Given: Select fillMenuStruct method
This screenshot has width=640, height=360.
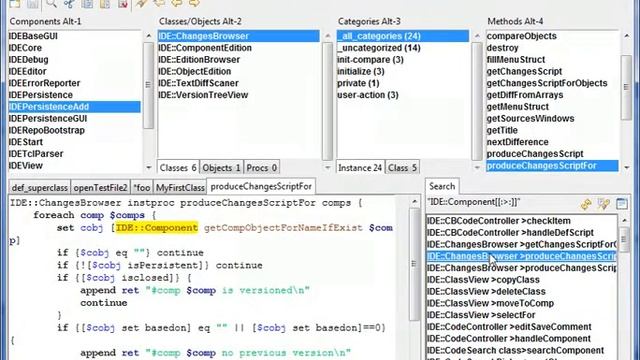Looking at the screenshot, I should 553,60.
